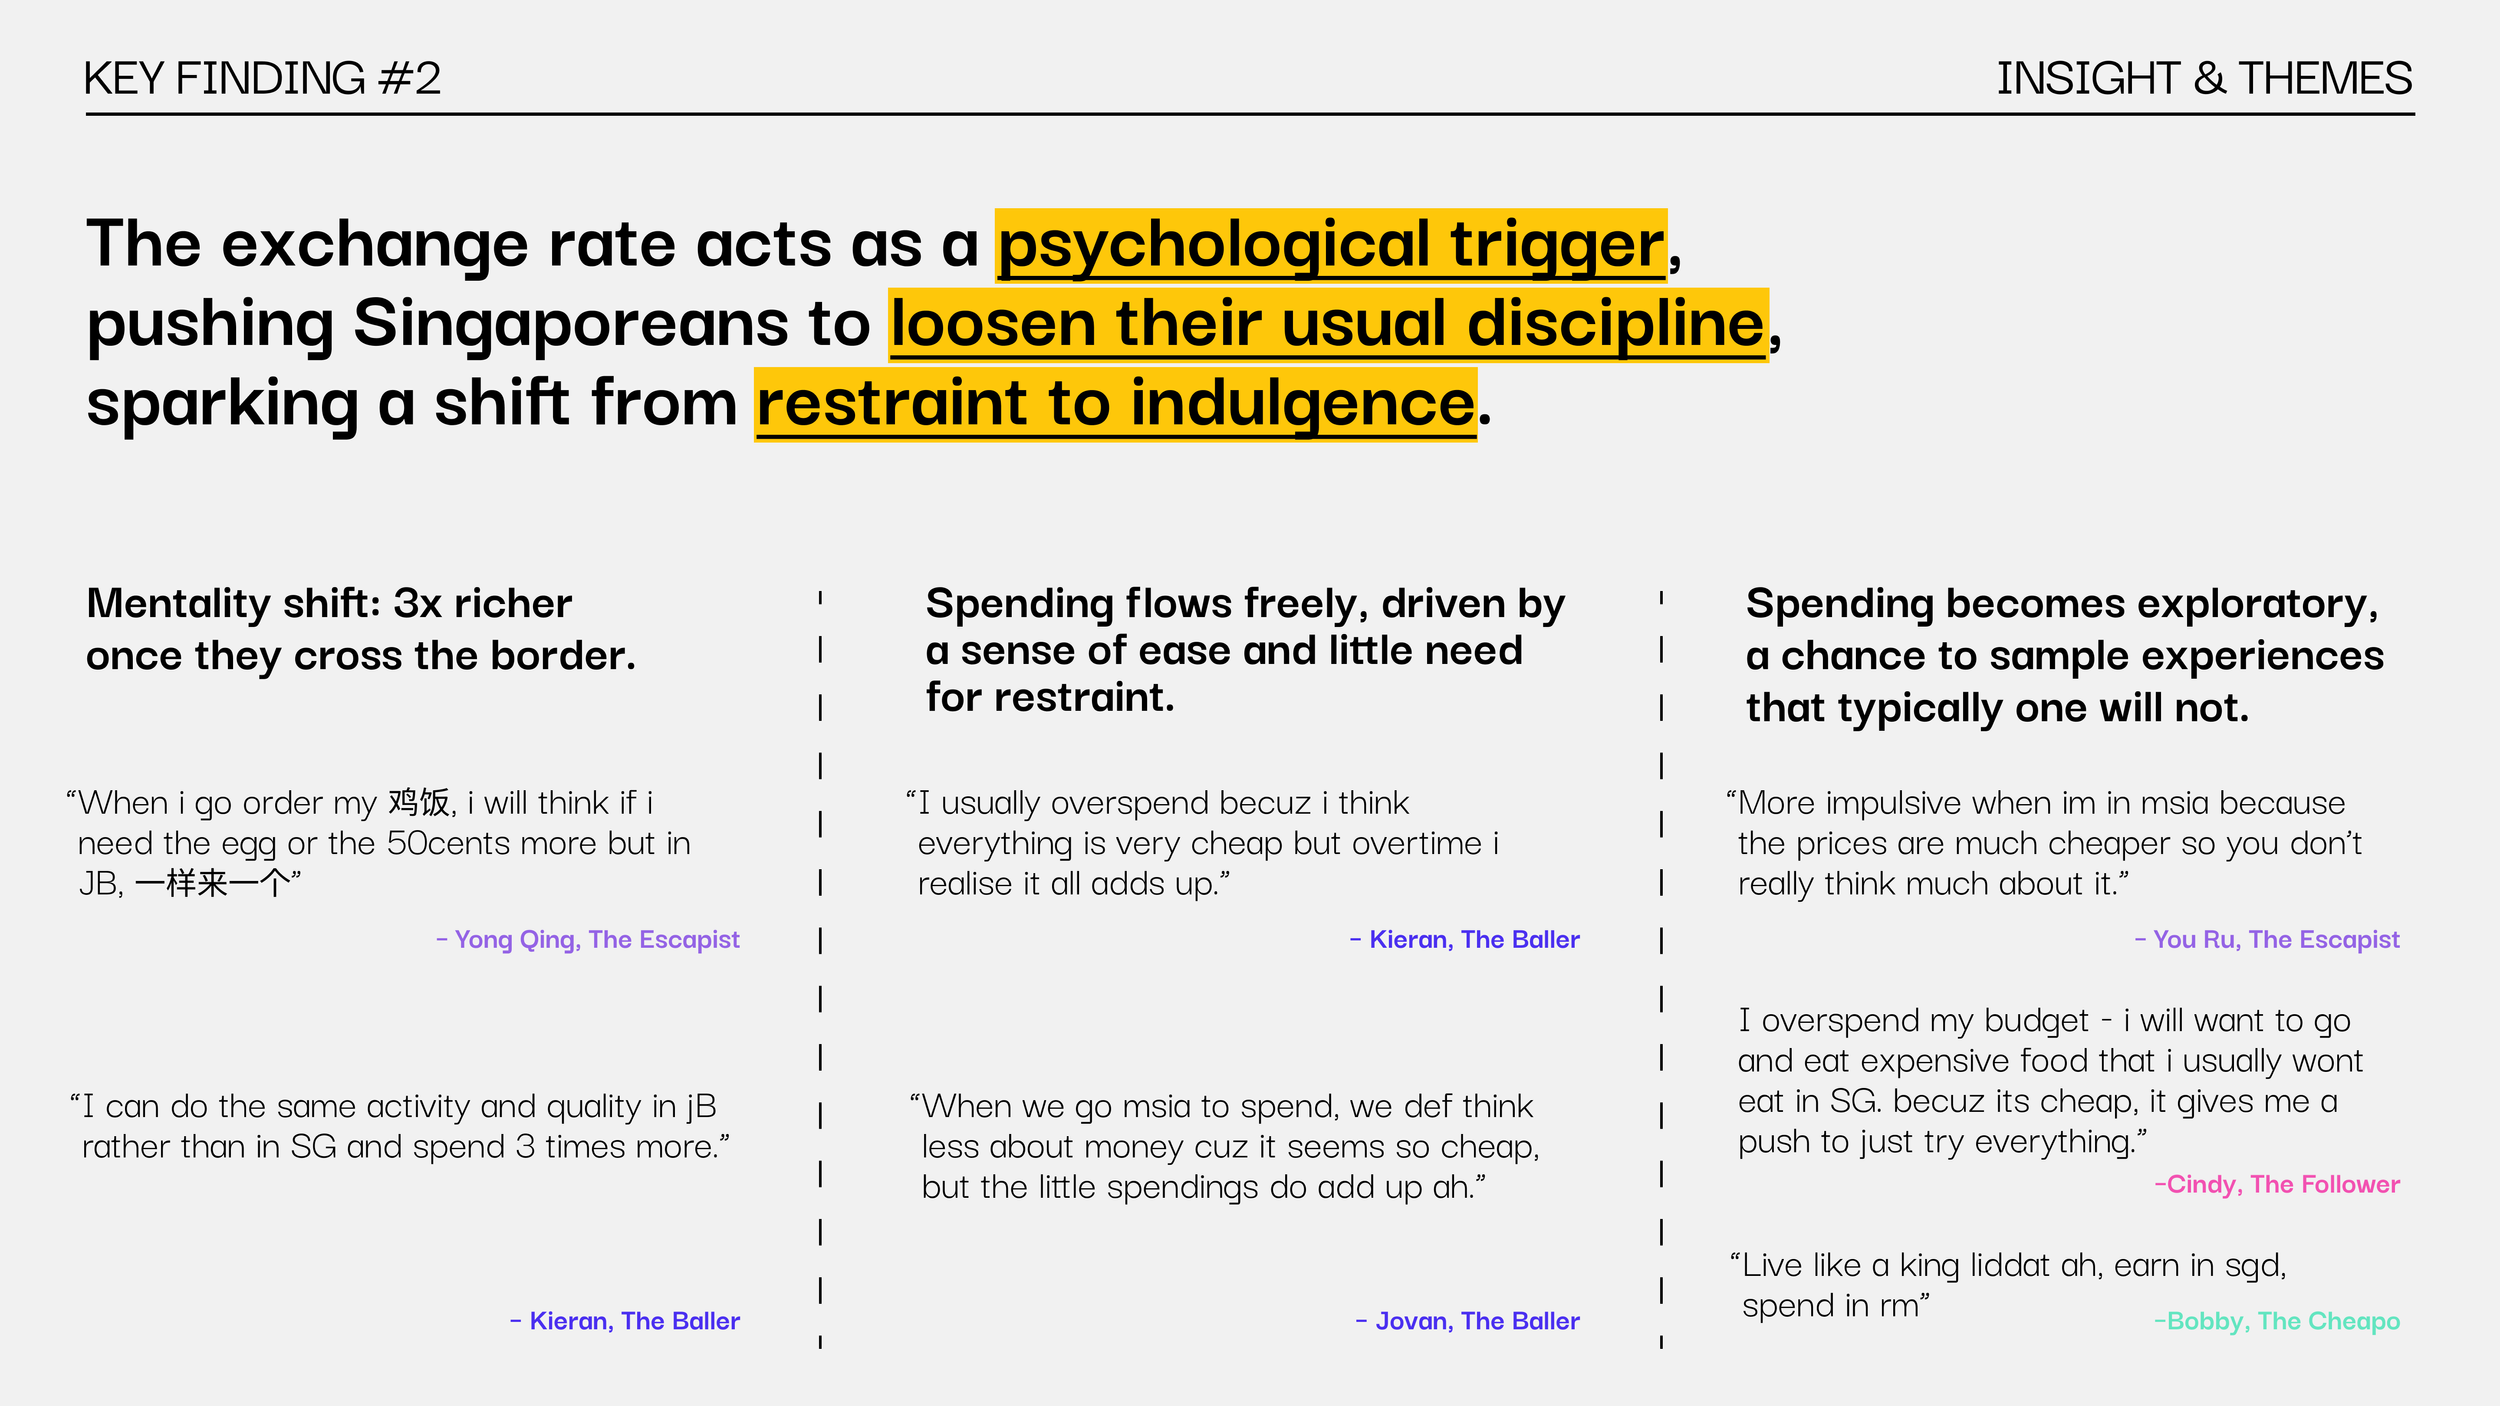Click the 'I usually overspend becuz' quote

(x=1205, y=844)
